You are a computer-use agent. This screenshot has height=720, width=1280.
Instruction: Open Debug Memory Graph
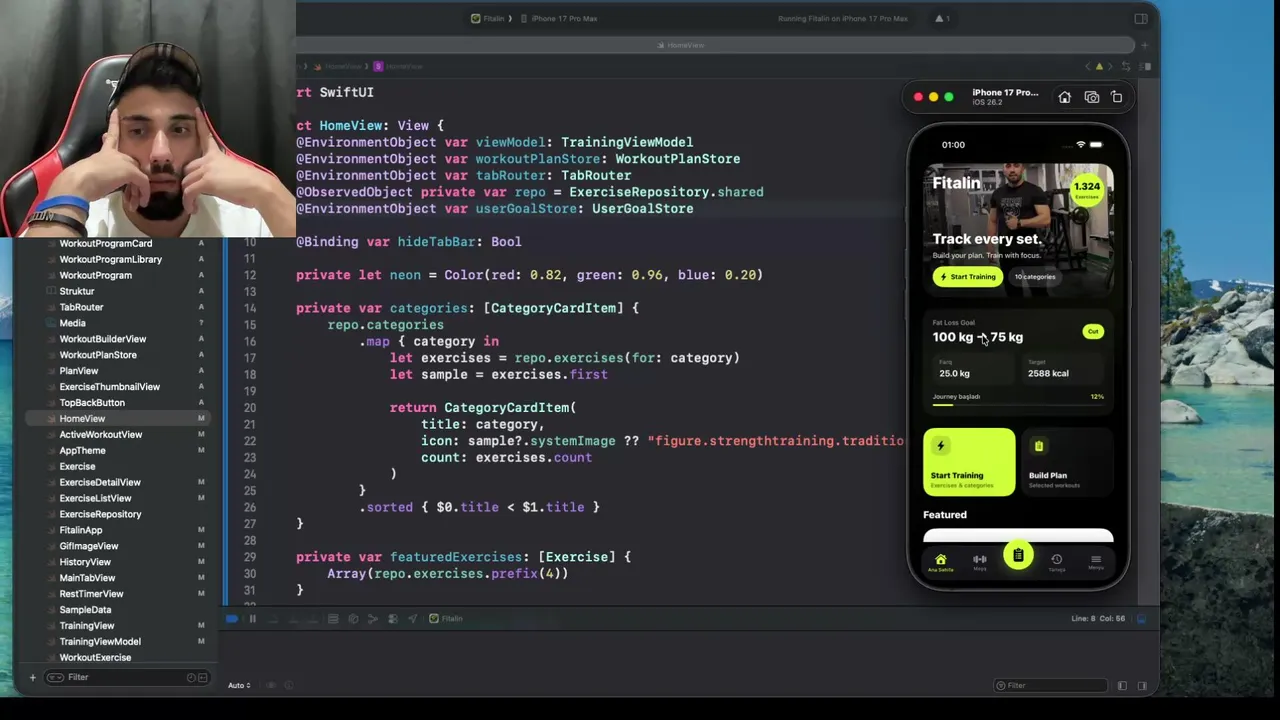[353, 619]
